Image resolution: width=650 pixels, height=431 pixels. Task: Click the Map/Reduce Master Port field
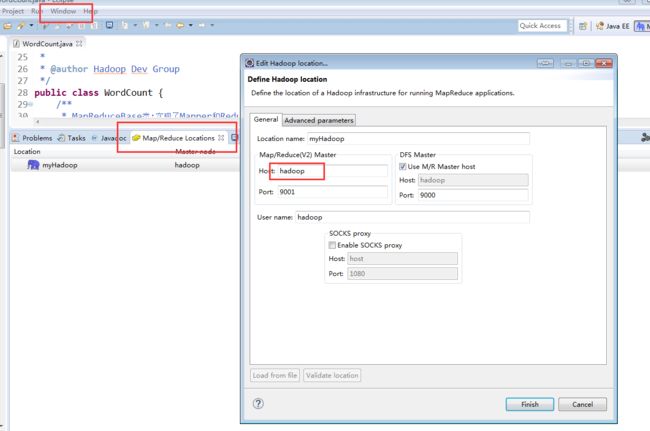[332, 192]
